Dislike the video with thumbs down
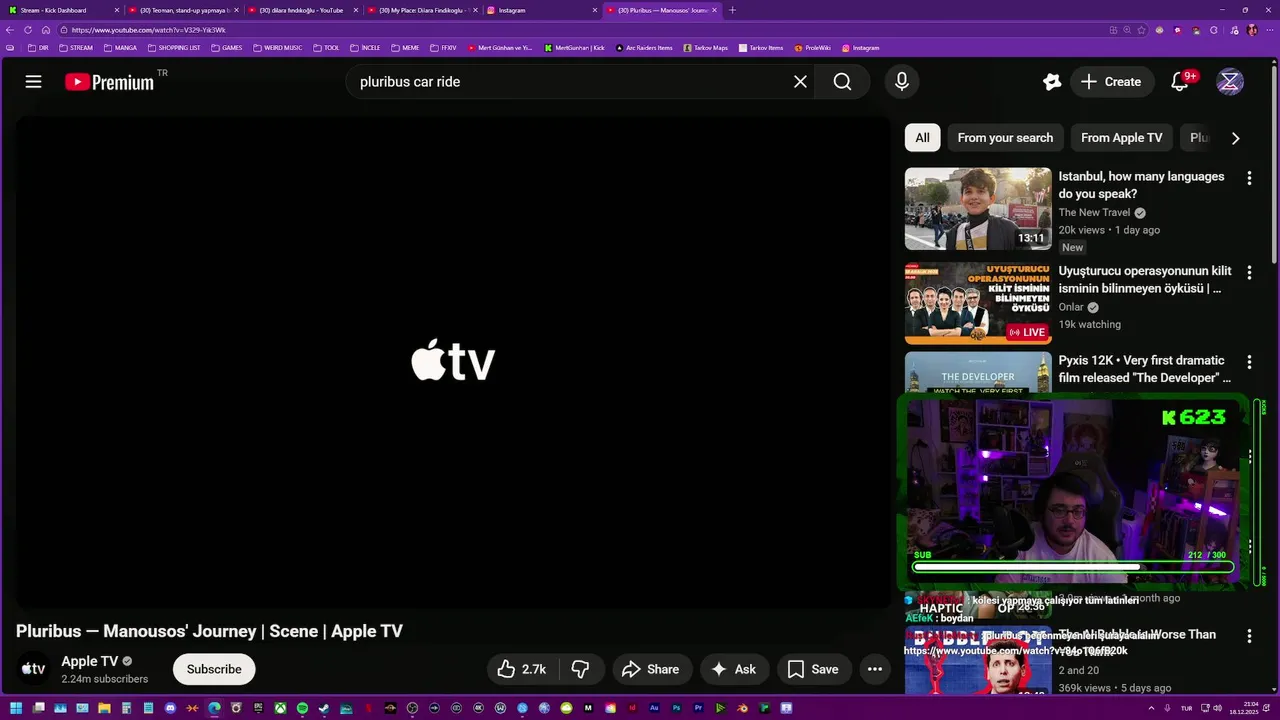This screenshot has width=1280, height=720. point(580,669)
